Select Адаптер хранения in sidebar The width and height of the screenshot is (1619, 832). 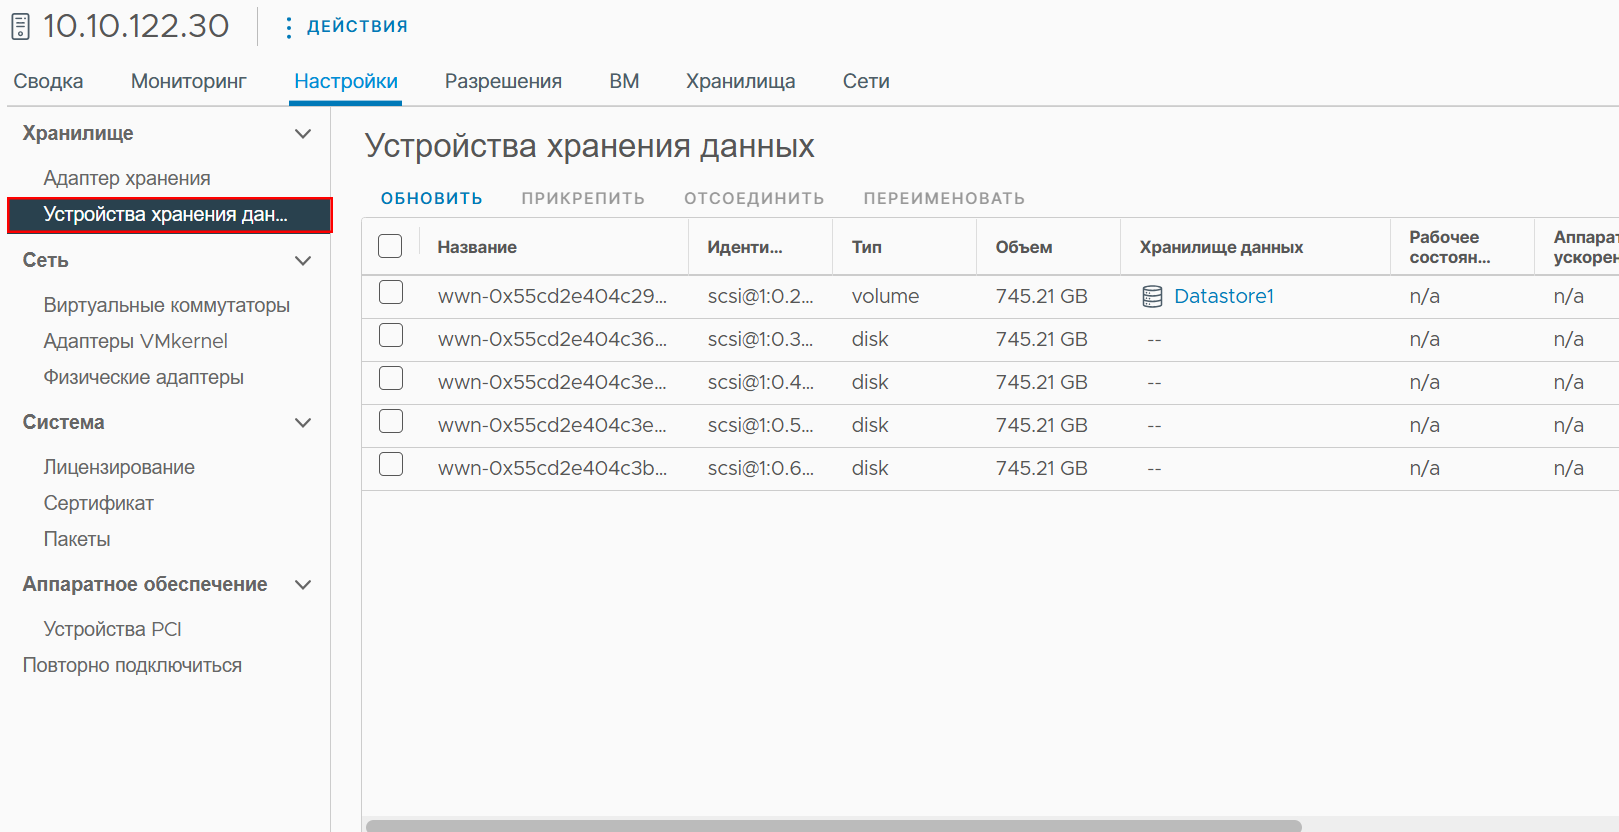coord(127,178)
